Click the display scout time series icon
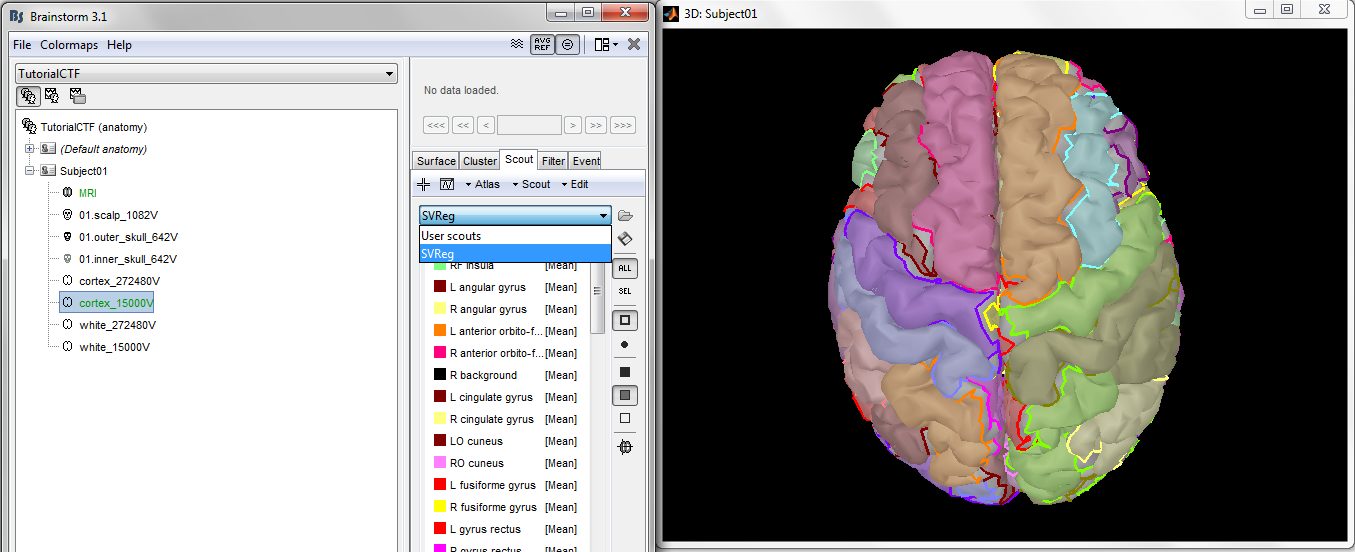This screenshot has height=552, width=1355. [x=447, y=184]
